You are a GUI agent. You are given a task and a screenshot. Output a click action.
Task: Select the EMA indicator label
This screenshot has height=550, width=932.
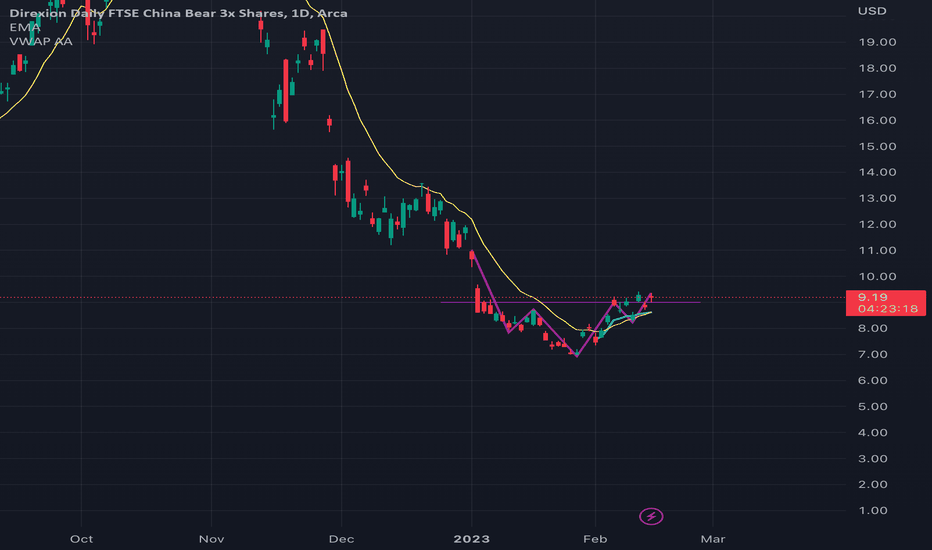point(25,27)
